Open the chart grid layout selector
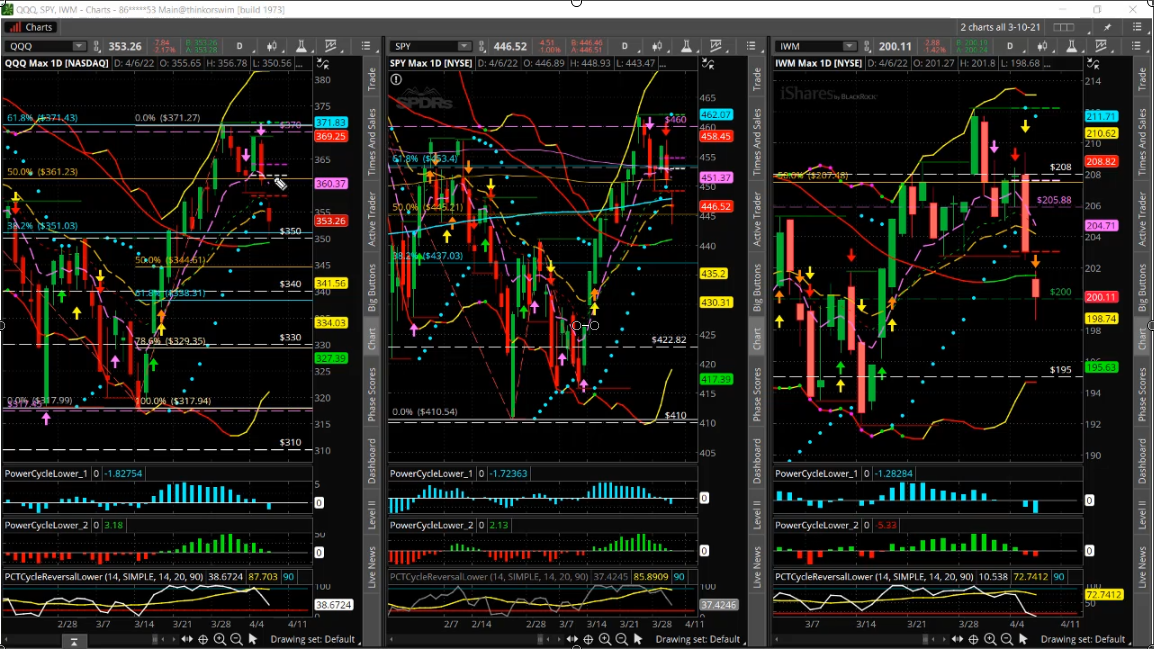 pos(1063,27)
